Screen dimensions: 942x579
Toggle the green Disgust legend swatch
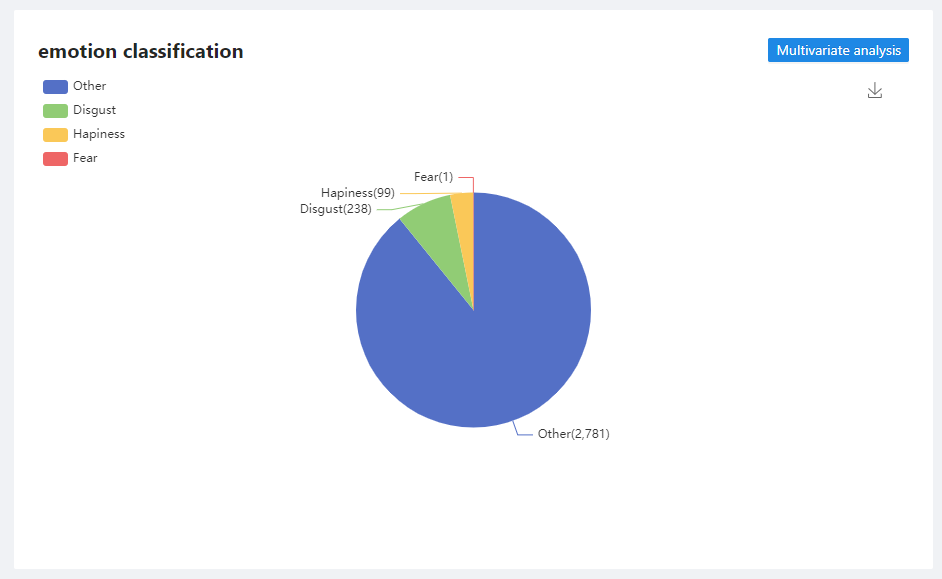(x=55, y=110)
